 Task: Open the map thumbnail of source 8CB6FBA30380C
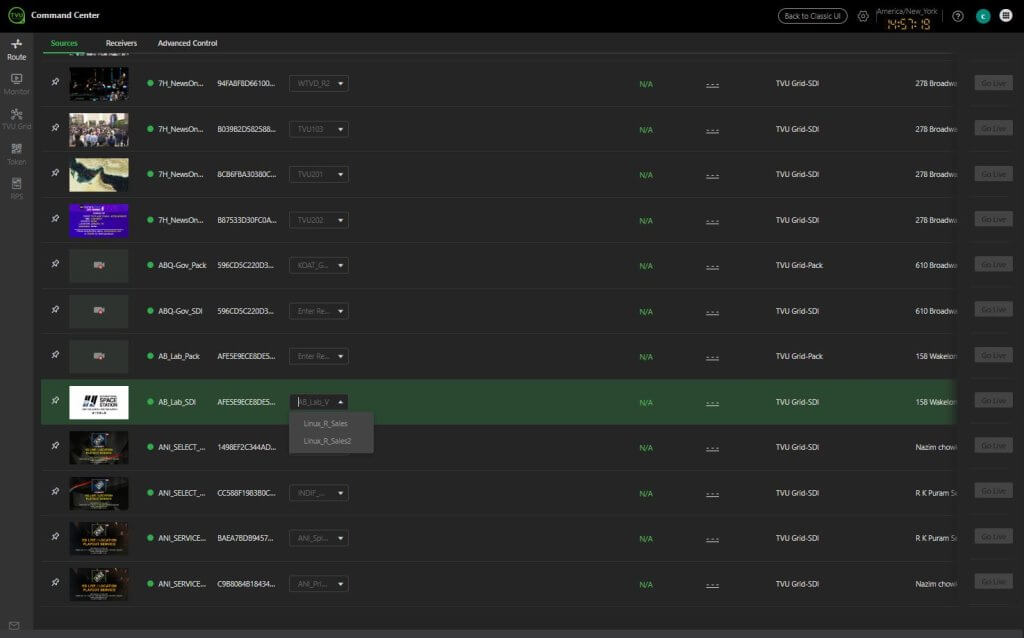point(99,174)
